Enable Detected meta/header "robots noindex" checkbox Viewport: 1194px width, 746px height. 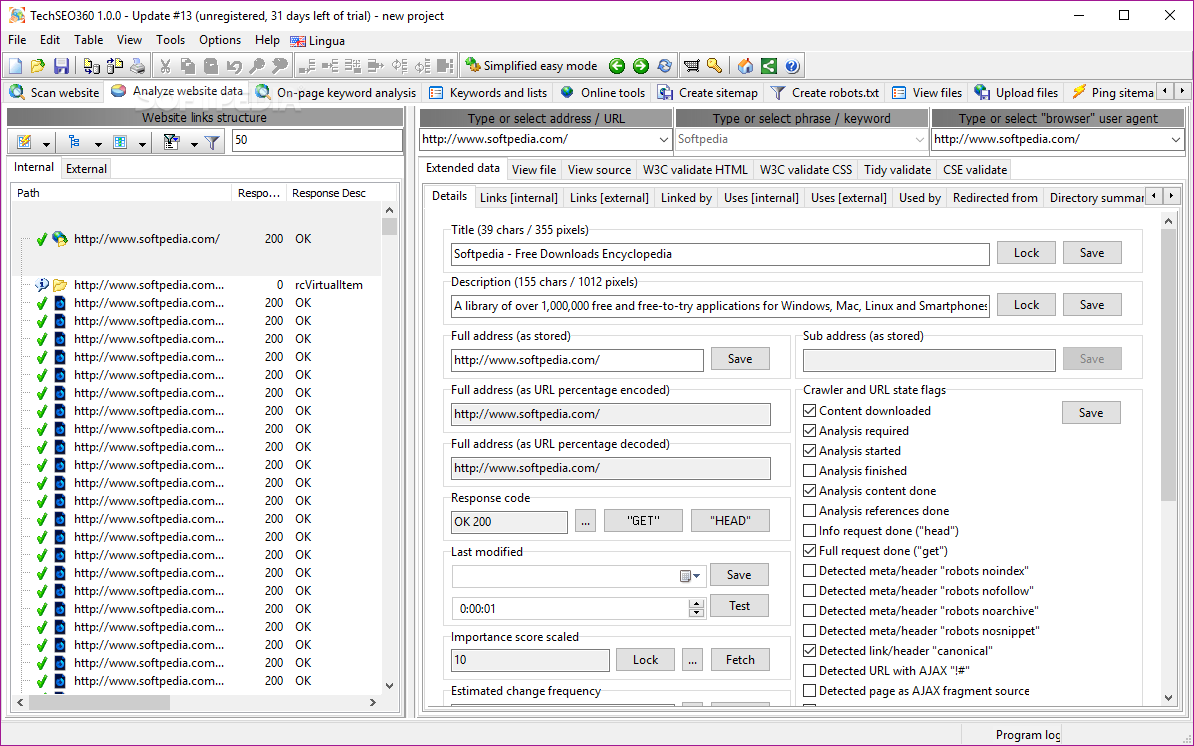(809, 571)
